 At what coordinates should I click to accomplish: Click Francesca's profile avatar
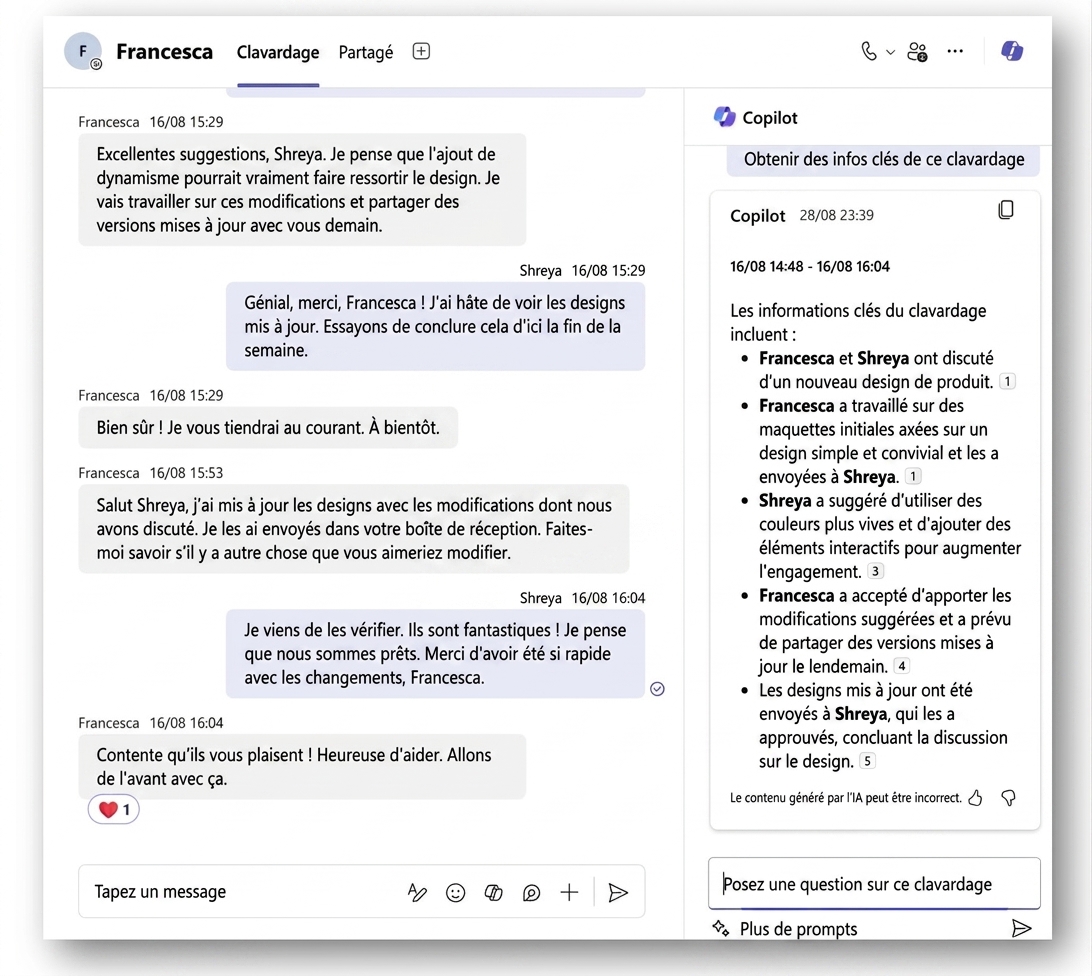tap(83, 51)
